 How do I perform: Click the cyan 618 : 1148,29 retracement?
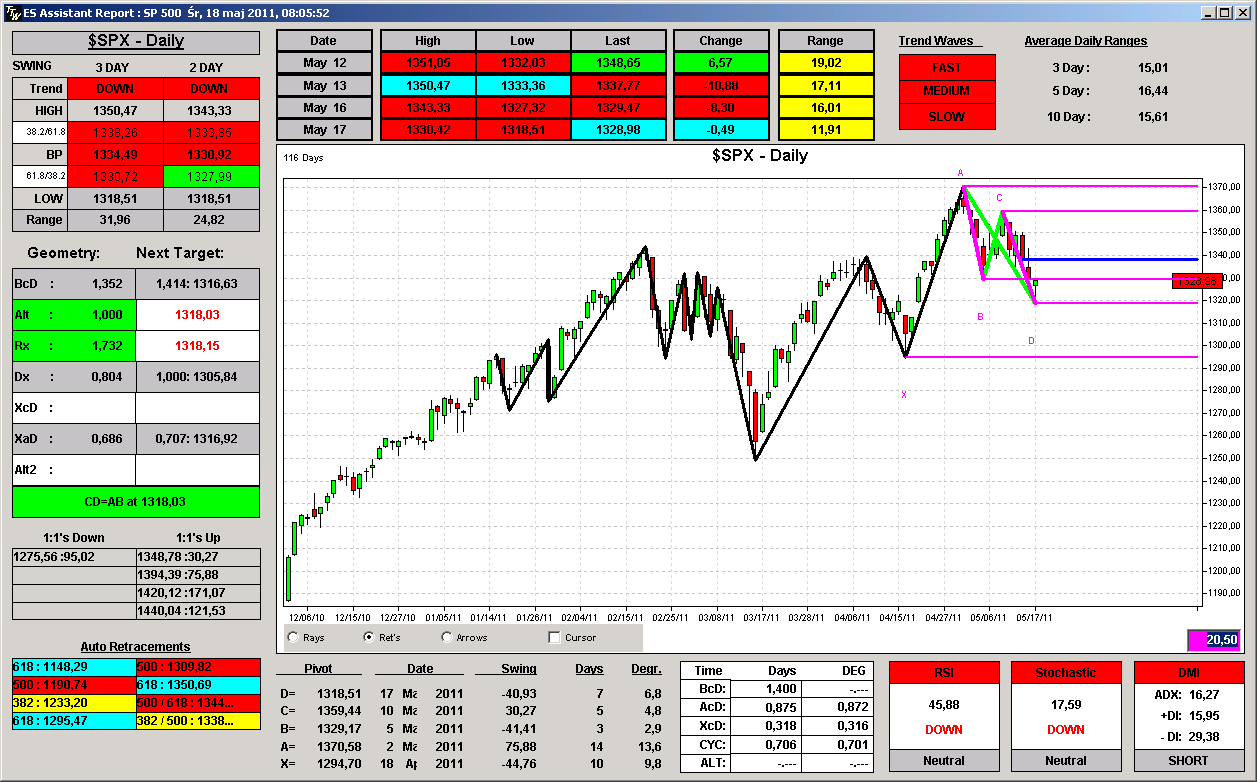pos(74,666)
